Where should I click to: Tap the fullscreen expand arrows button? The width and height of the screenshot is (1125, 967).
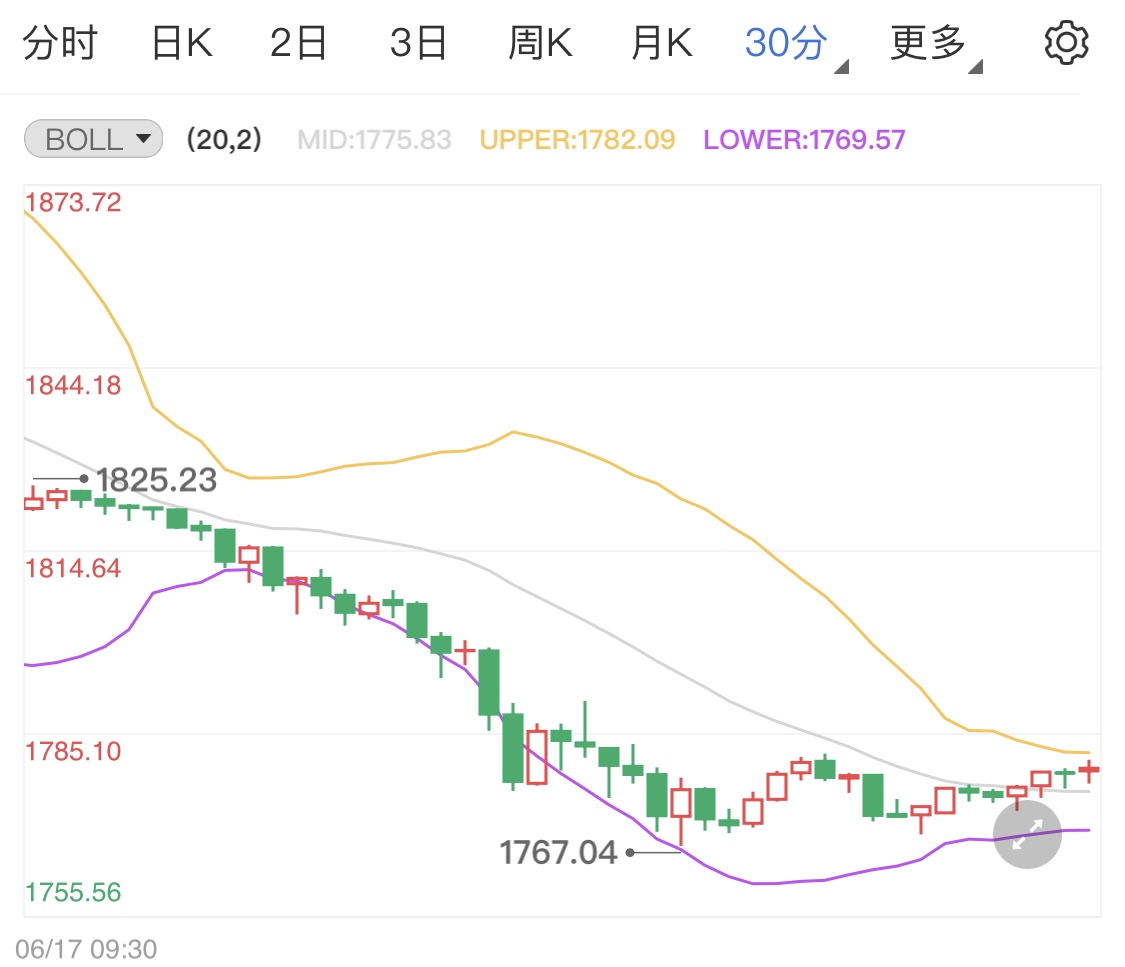(1027, 834)
